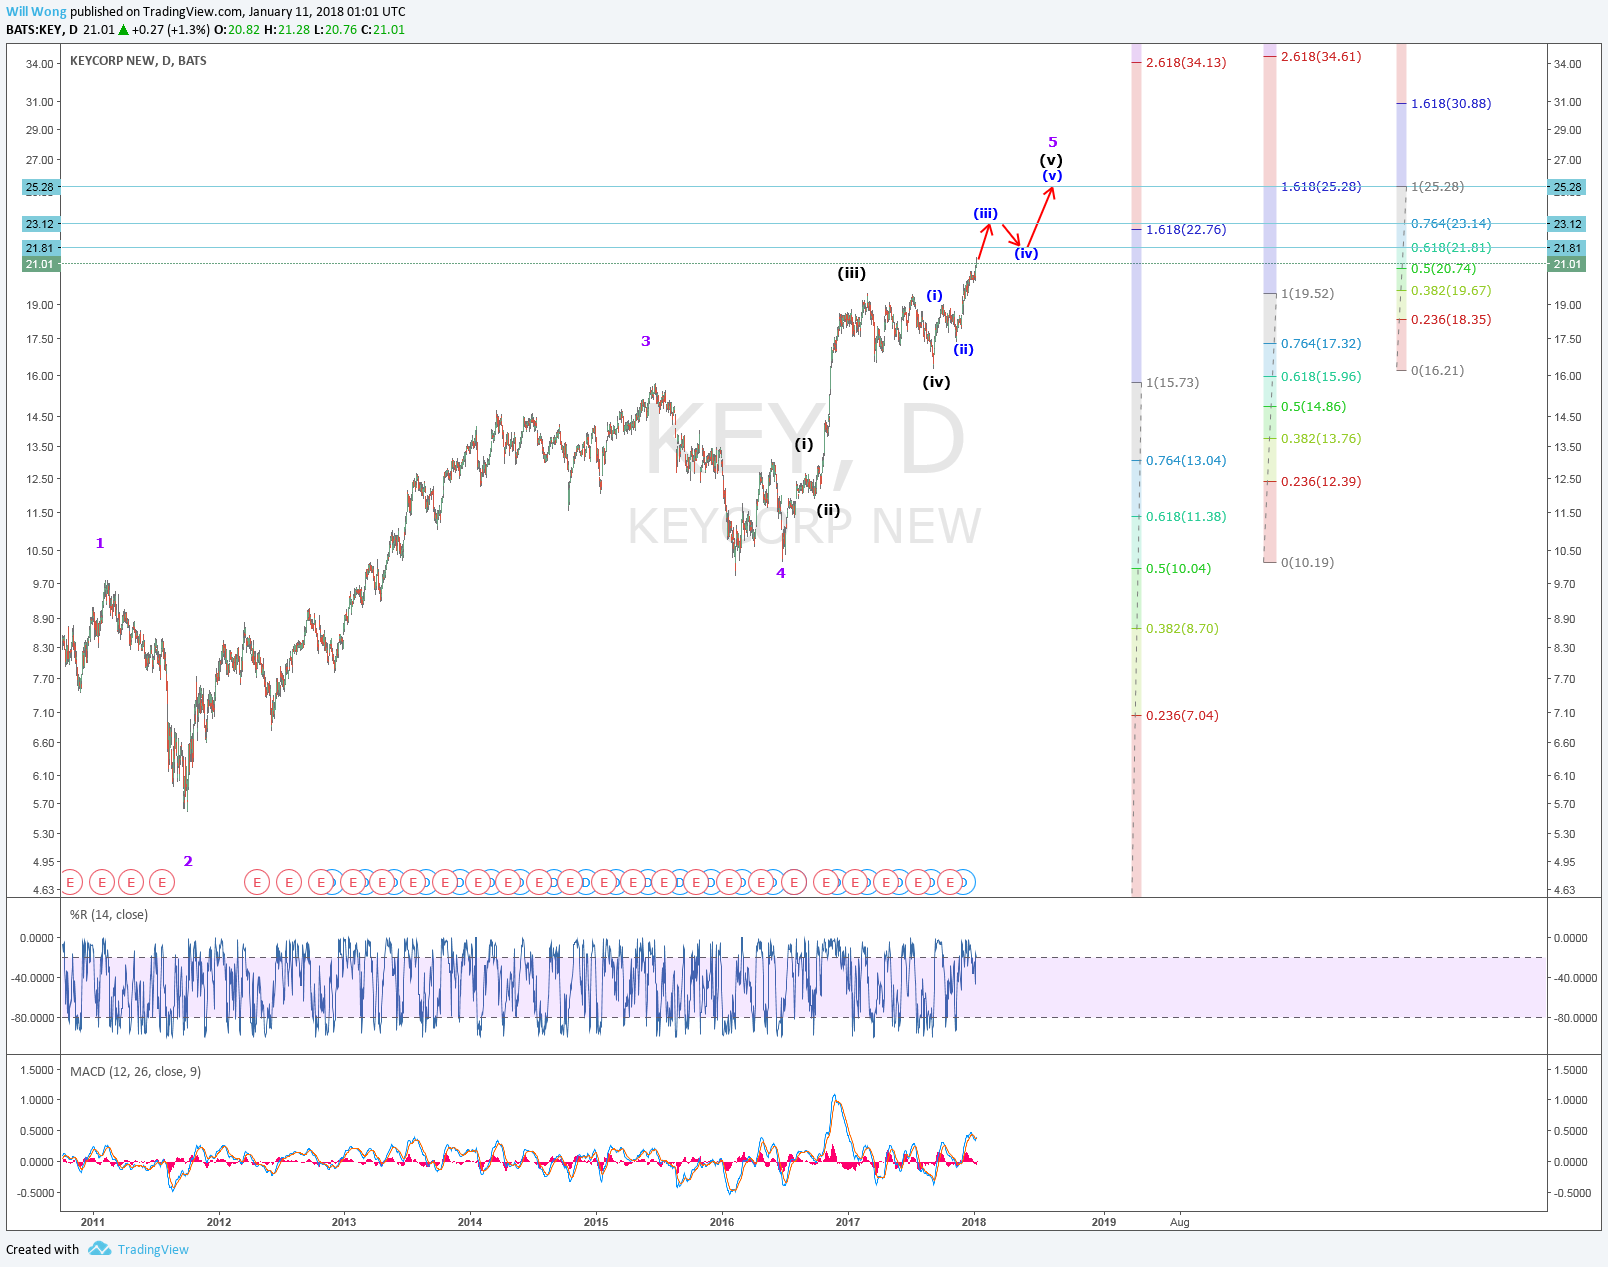Image resolution: width=1608 pixels, height=1267 pixels.
Task: Select the purple wave 4 label
Action: (781, 573)
